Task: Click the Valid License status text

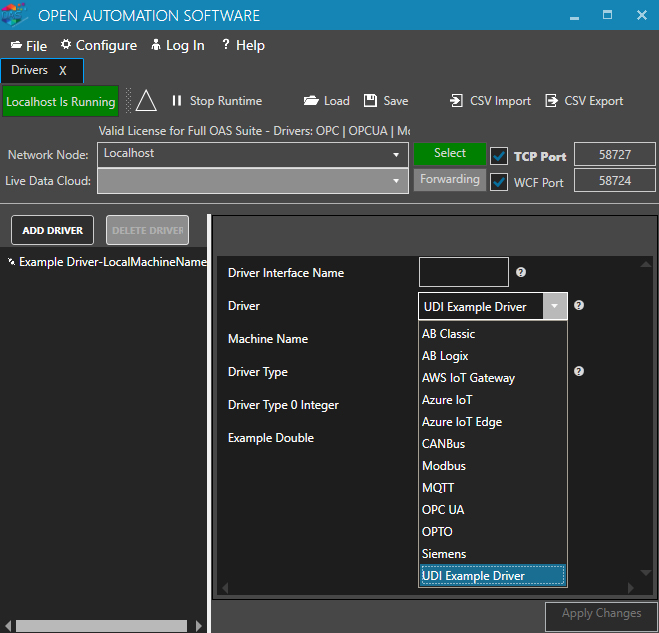Action: click(254, 131)
